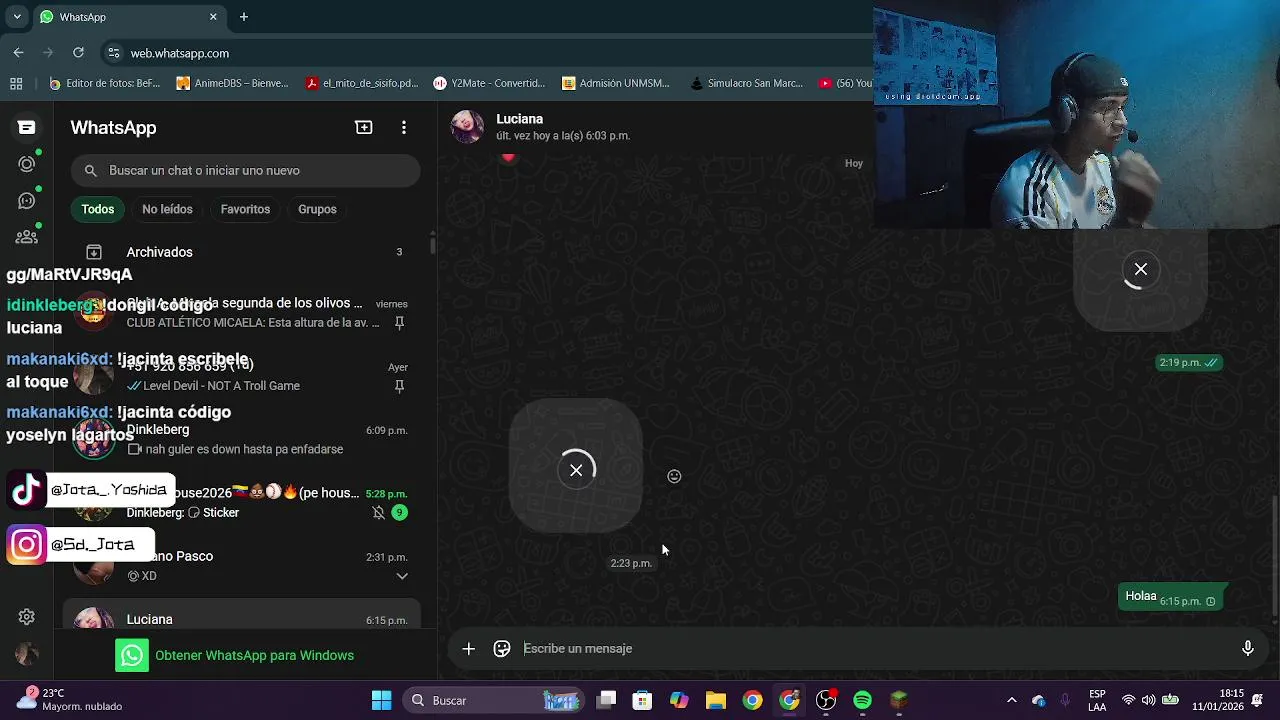This screenshot has width=1280, height=720.
Task: Open WhatsApp settings gear in sidebar
Action: click(x=27, y=617)
